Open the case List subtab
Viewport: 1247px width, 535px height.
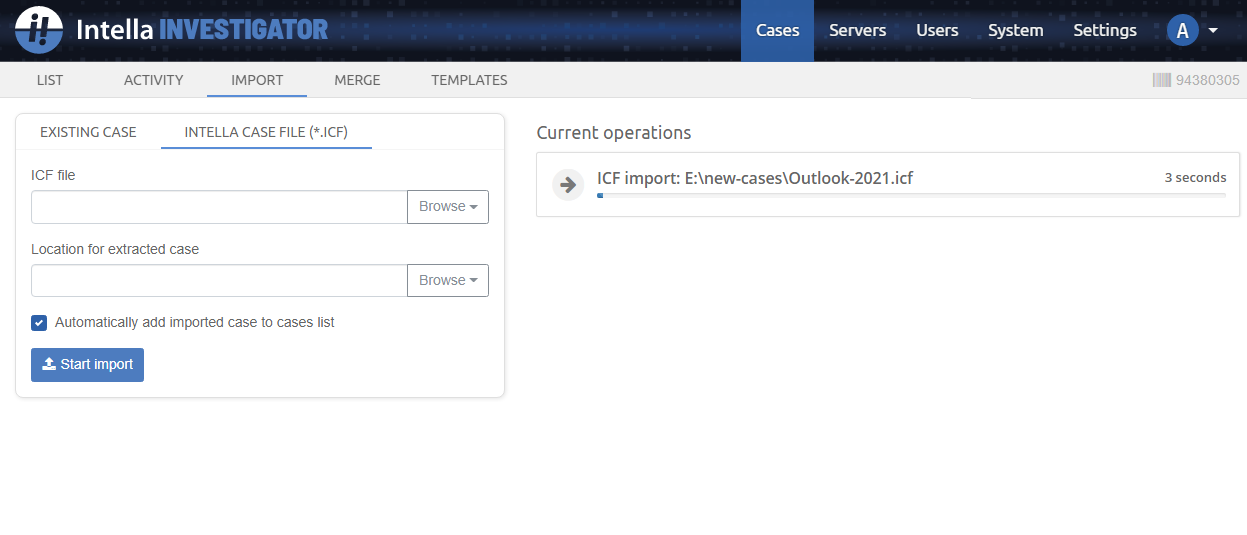pyautogui.click(x=50, y=80)
